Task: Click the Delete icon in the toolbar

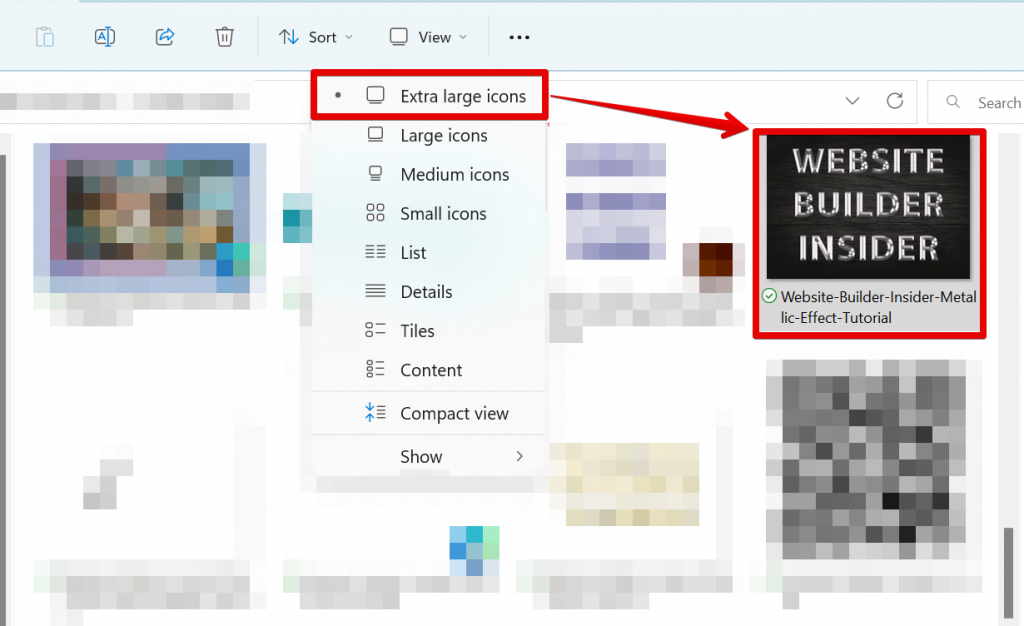Action: [224, 36]
